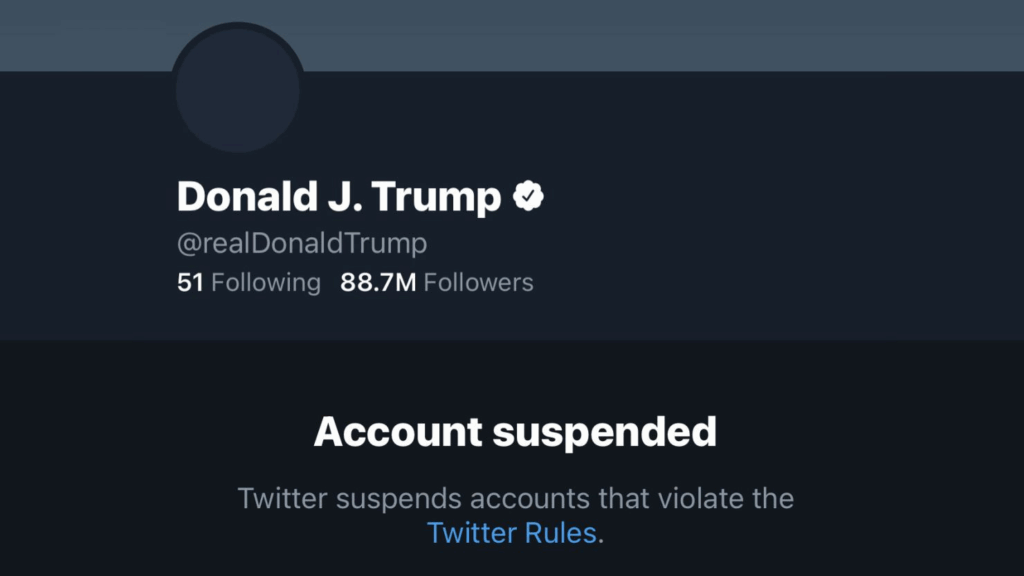Select the blue verification icon next to name
1024x576 pixels.
point(529,196)
